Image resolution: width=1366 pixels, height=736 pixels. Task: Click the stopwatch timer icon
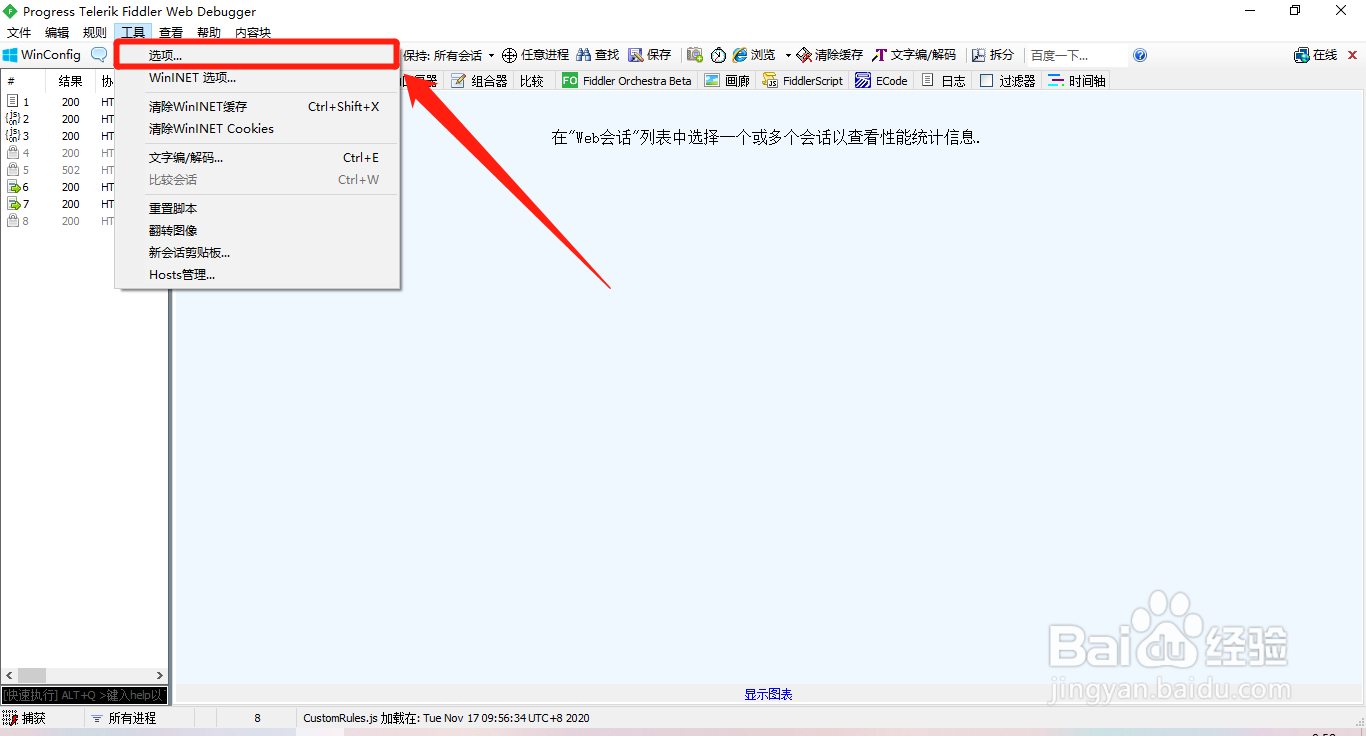(x=718, y=55)
